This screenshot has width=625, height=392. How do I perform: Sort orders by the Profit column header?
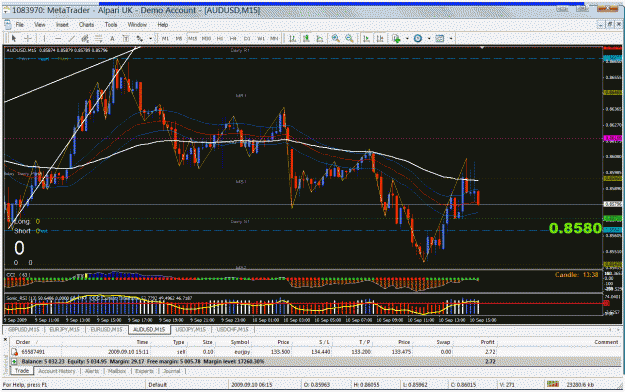point(487,342)
